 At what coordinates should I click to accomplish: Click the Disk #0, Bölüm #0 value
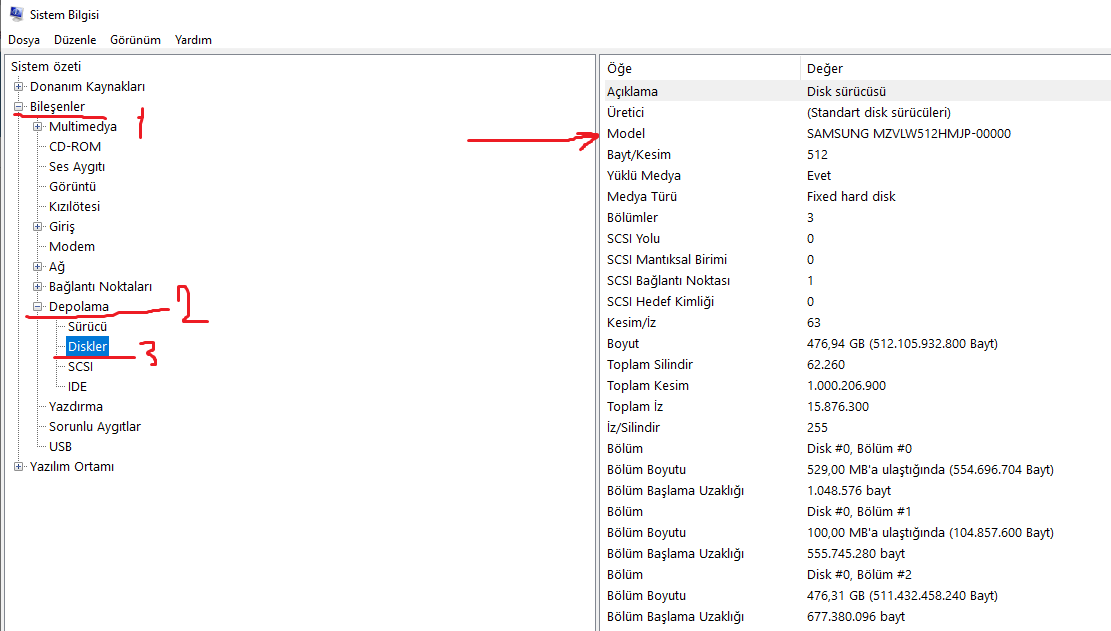tap(859, 449)
